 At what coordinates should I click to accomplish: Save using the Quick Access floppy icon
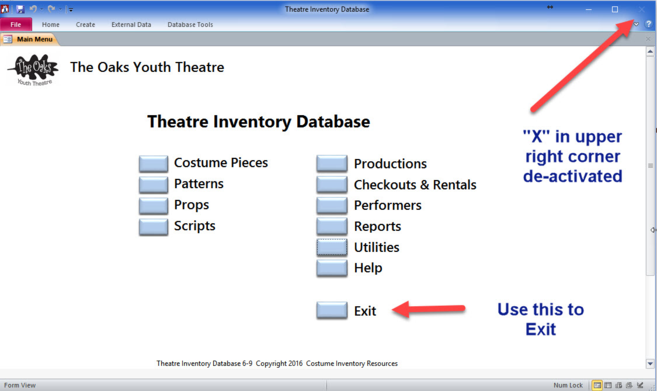tap(20, 9)
